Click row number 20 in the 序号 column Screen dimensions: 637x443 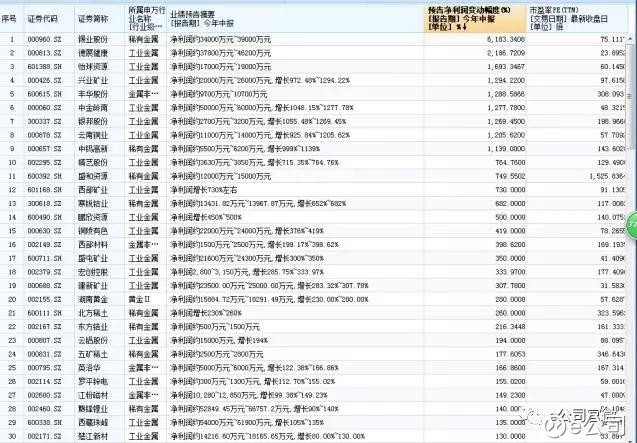(x=12, y=299)
